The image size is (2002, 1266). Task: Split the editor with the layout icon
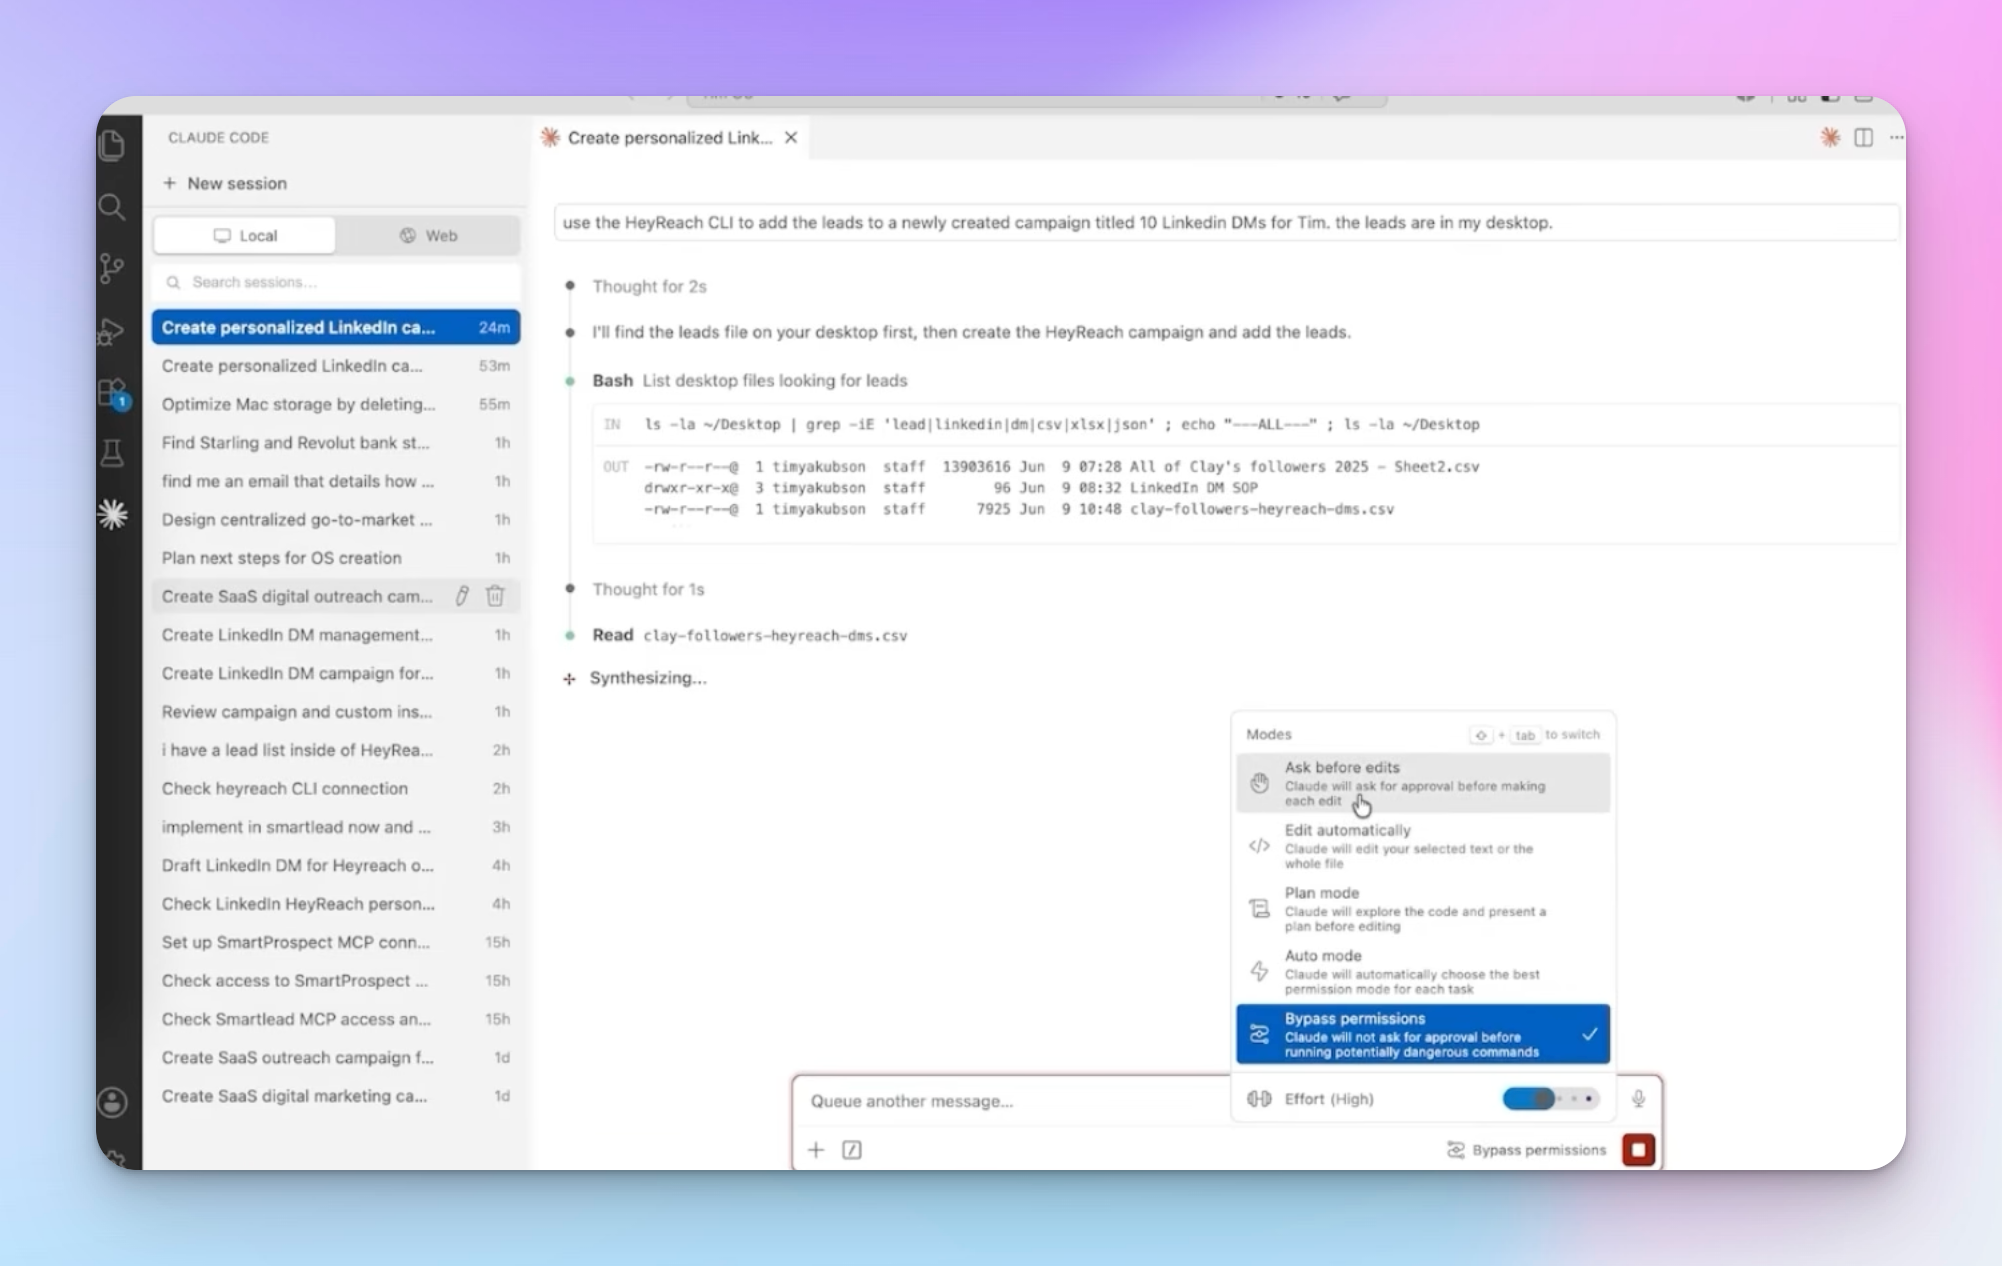1863,137
